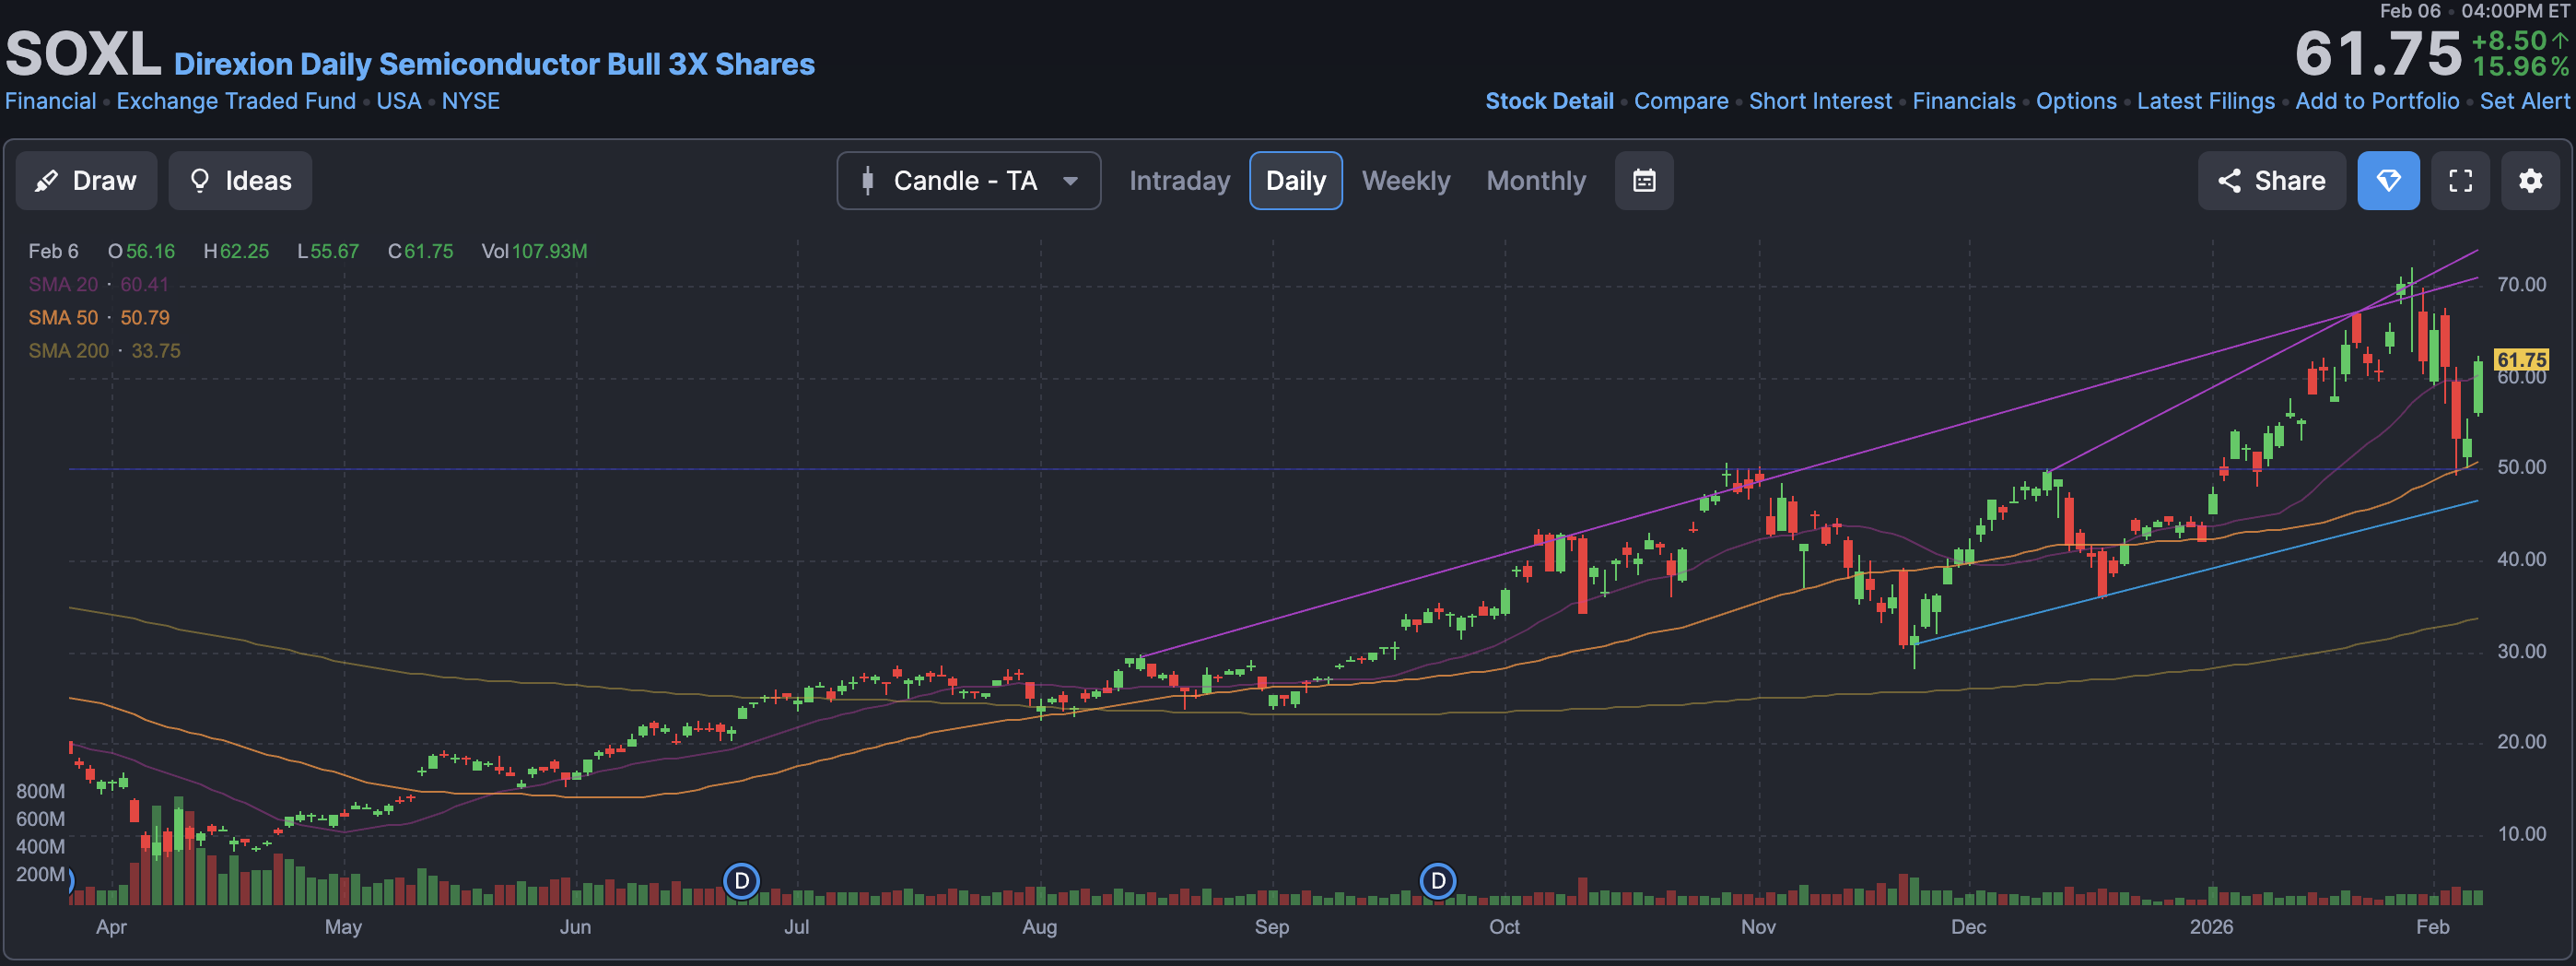
Task: Switch to Monthly timeframe
Action: click(1536, 181)
